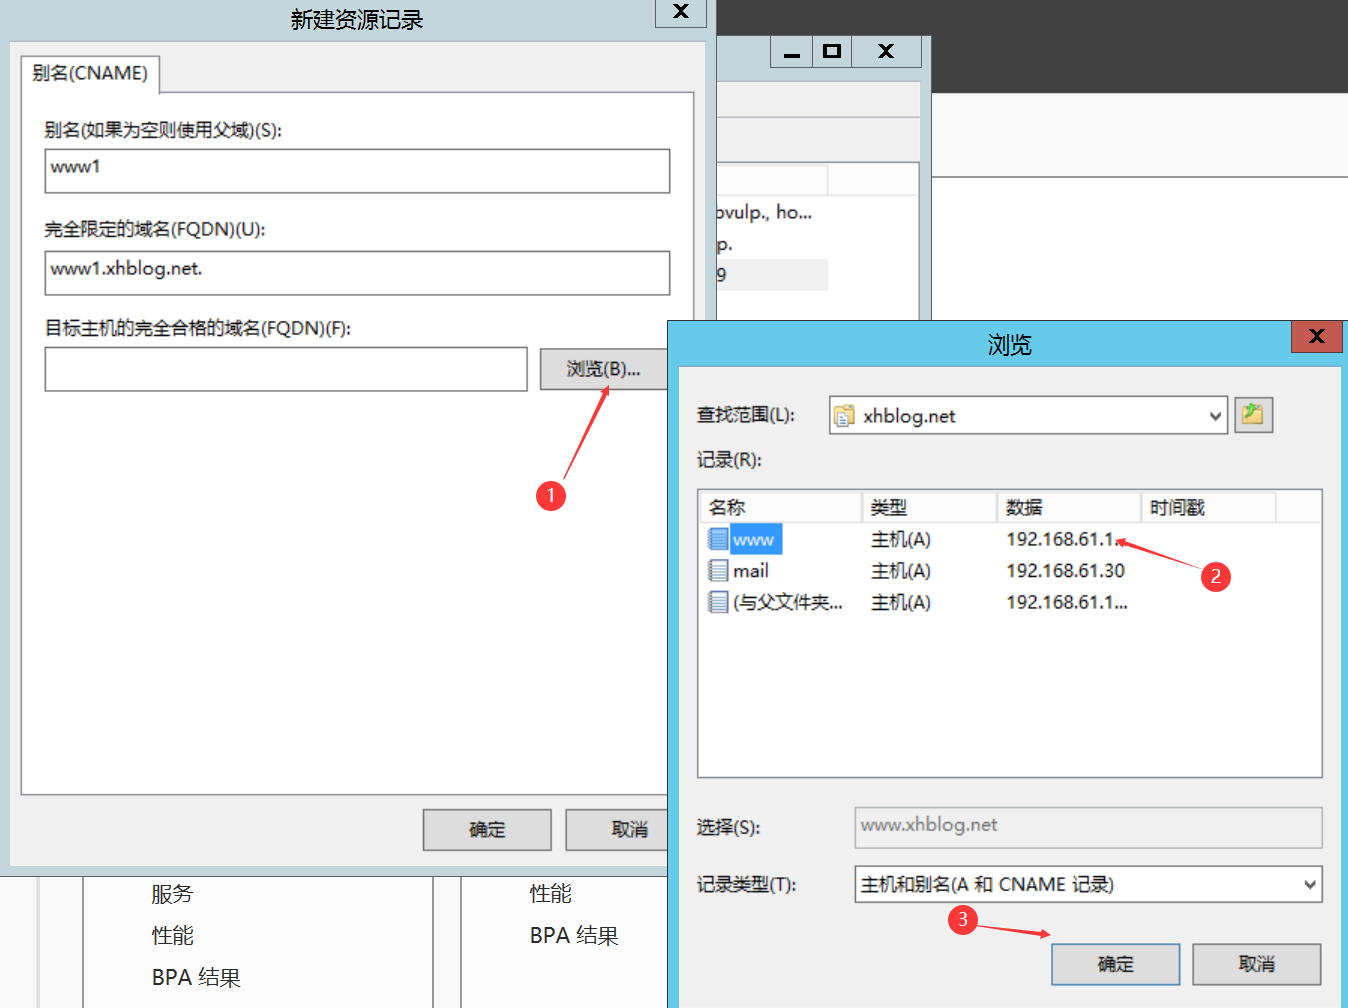Click the up-one-level folder icon
Screen dimensions: 1348x1008
1253,414
